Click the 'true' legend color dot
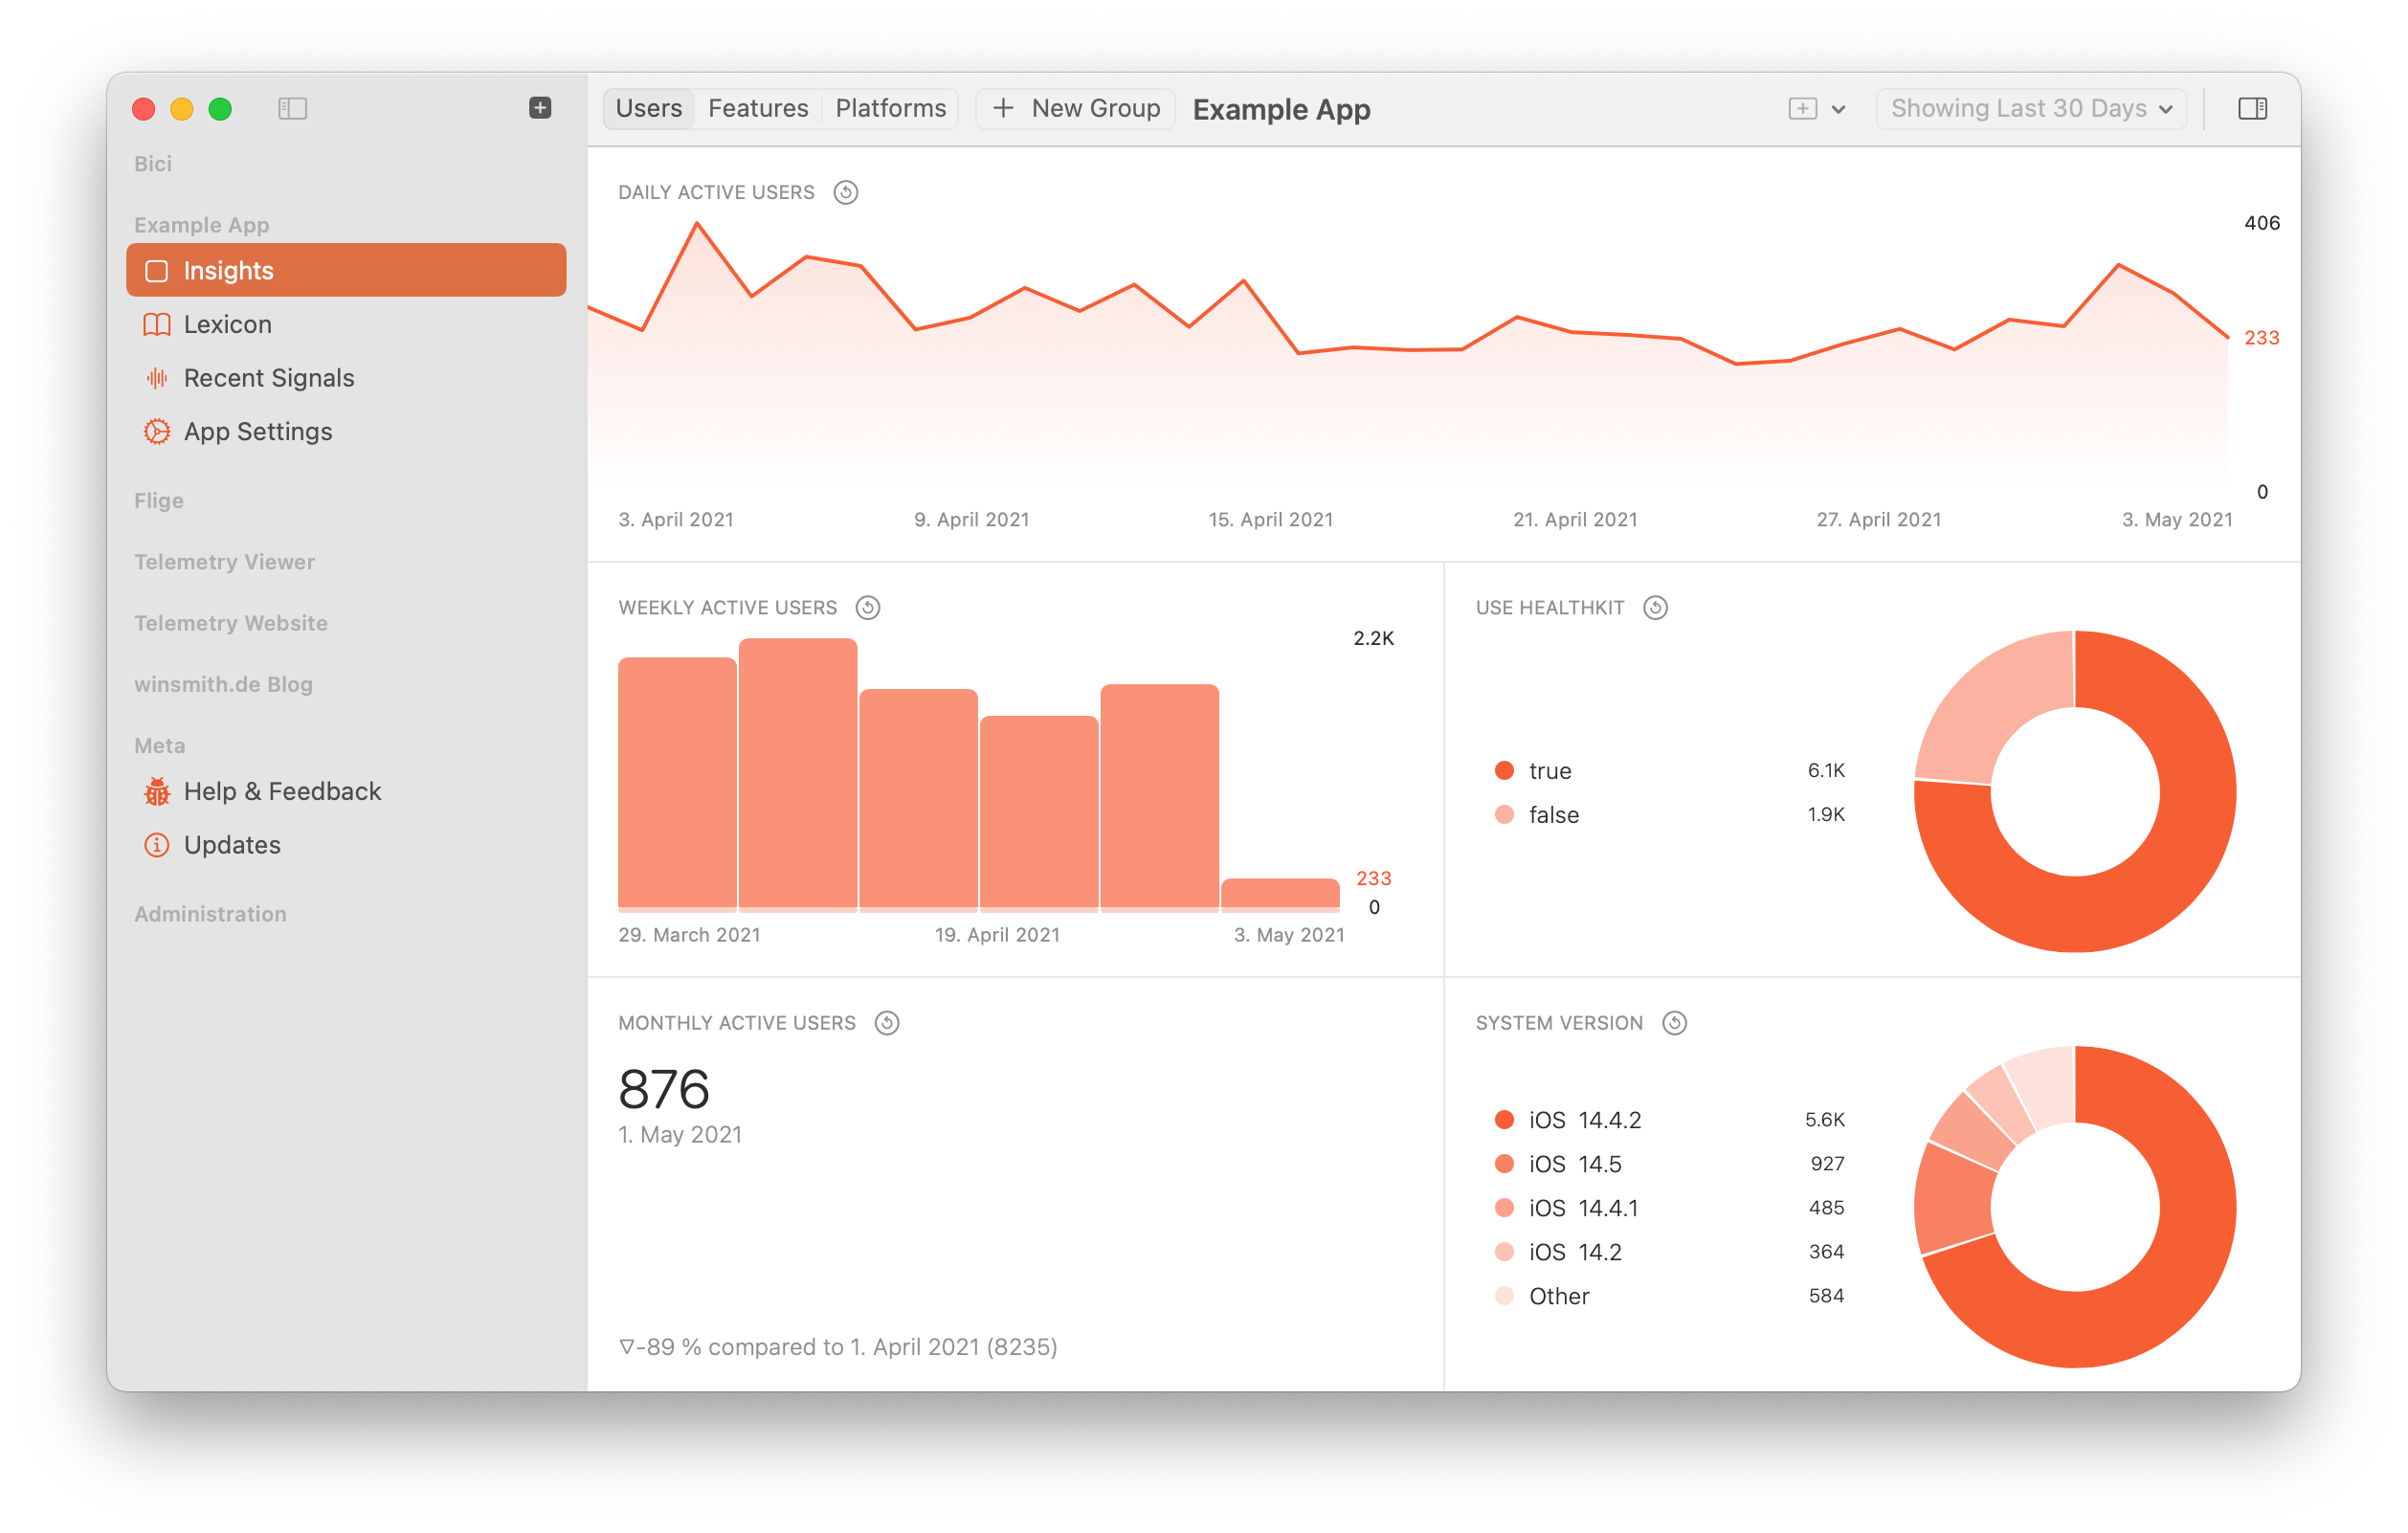This screenshot has height=1533, width=2408. pyautogui.click(x=1504, y=770)
